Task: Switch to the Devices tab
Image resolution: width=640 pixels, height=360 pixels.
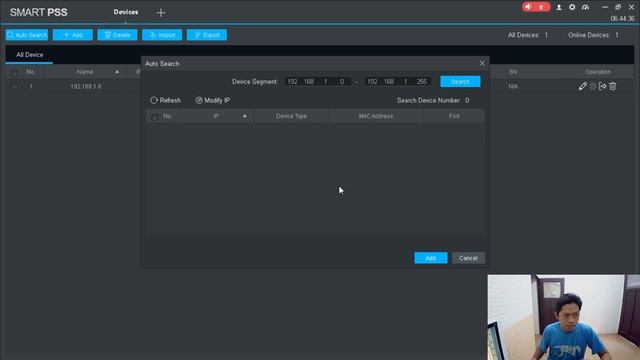Action: 126,12
